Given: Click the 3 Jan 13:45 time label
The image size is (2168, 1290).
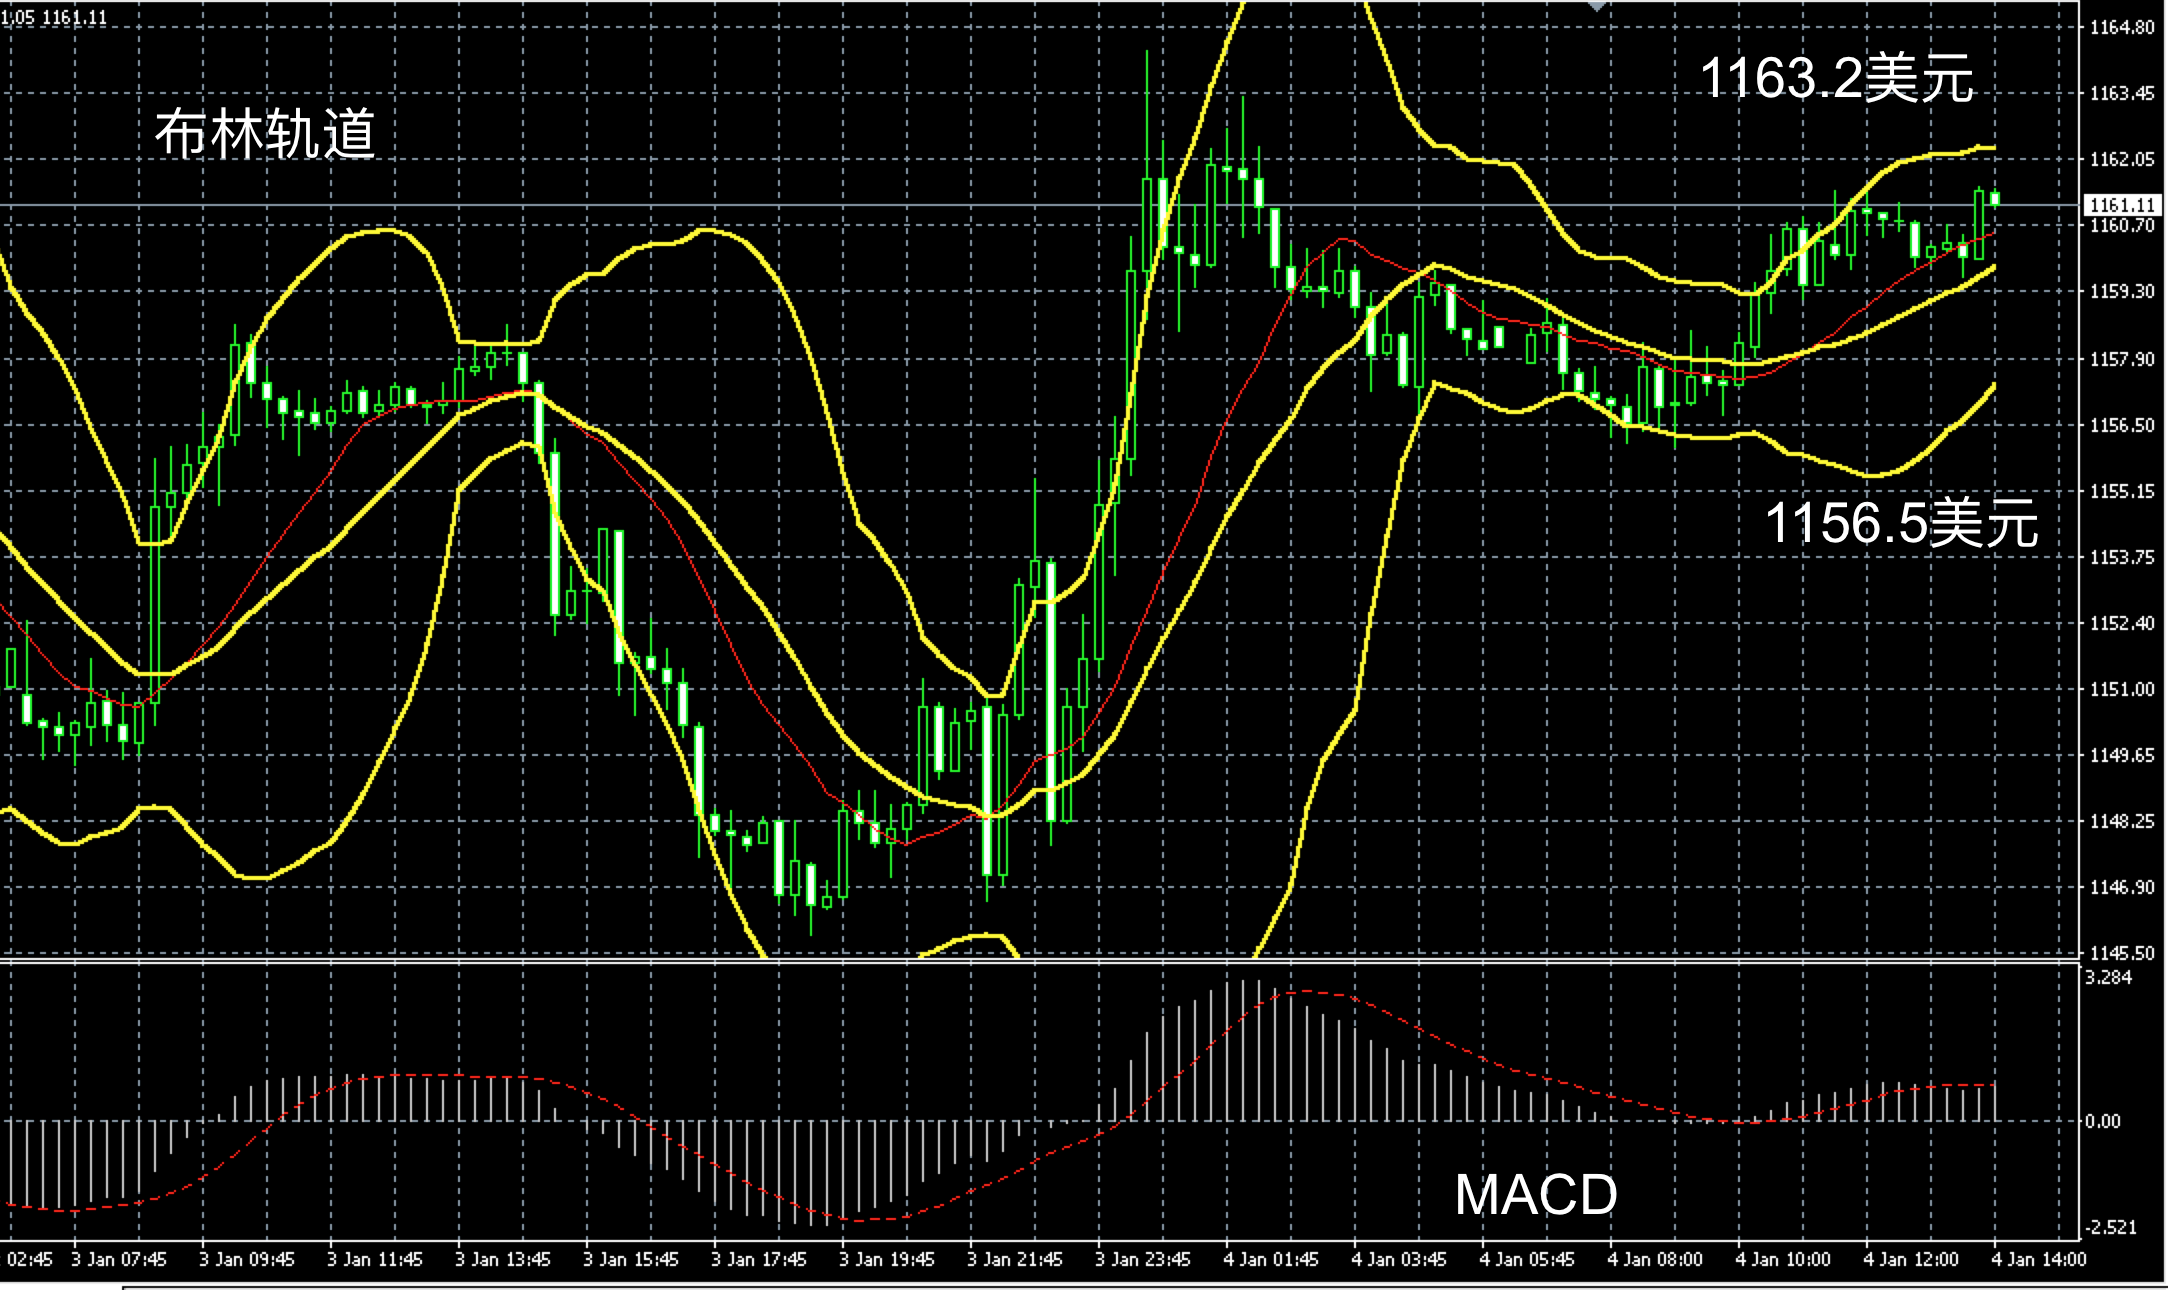Looking at the screenshot, I should coord(502,1260).
